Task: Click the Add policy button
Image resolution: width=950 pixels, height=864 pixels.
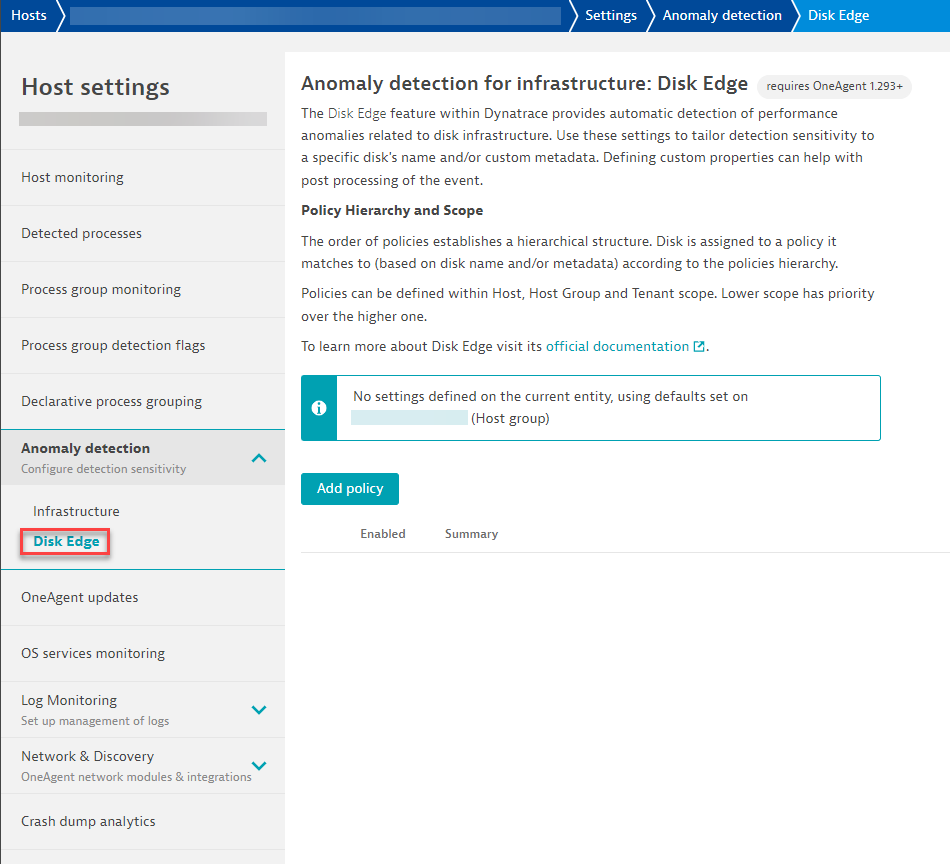Action: (349, 489)
